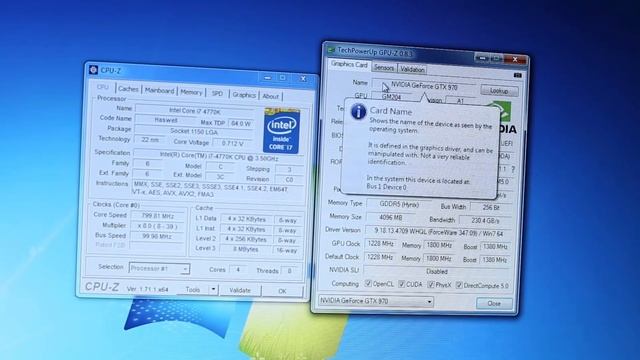
Task: Open the About tab in CPU-Z
Action: (270, 96)
